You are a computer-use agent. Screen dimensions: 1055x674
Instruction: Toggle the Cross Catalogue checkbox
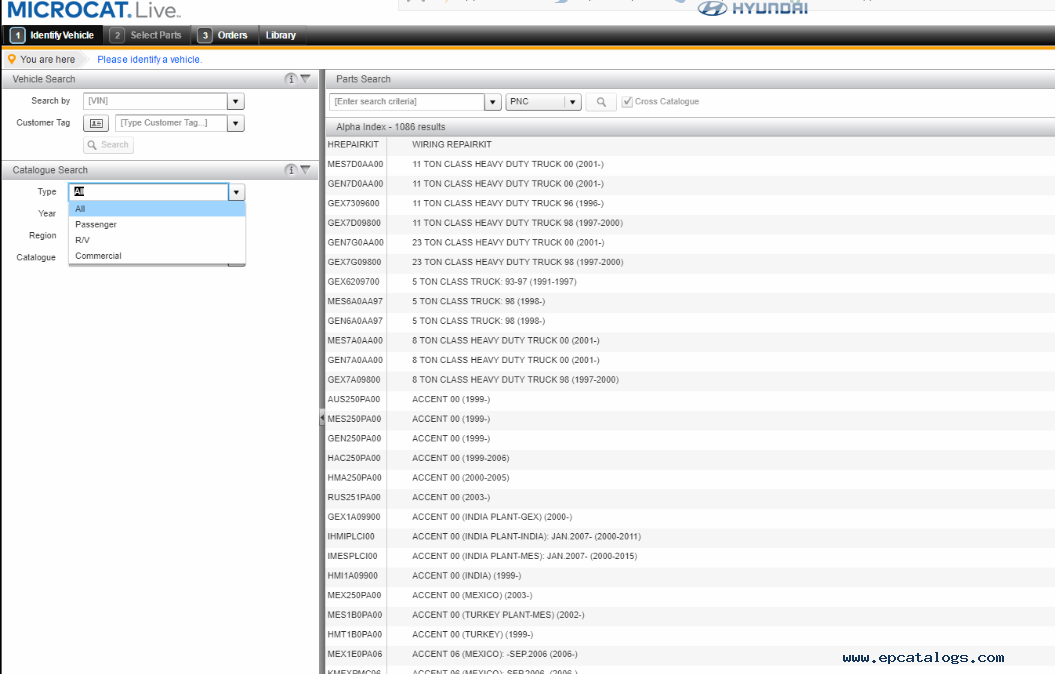[627, 102]
